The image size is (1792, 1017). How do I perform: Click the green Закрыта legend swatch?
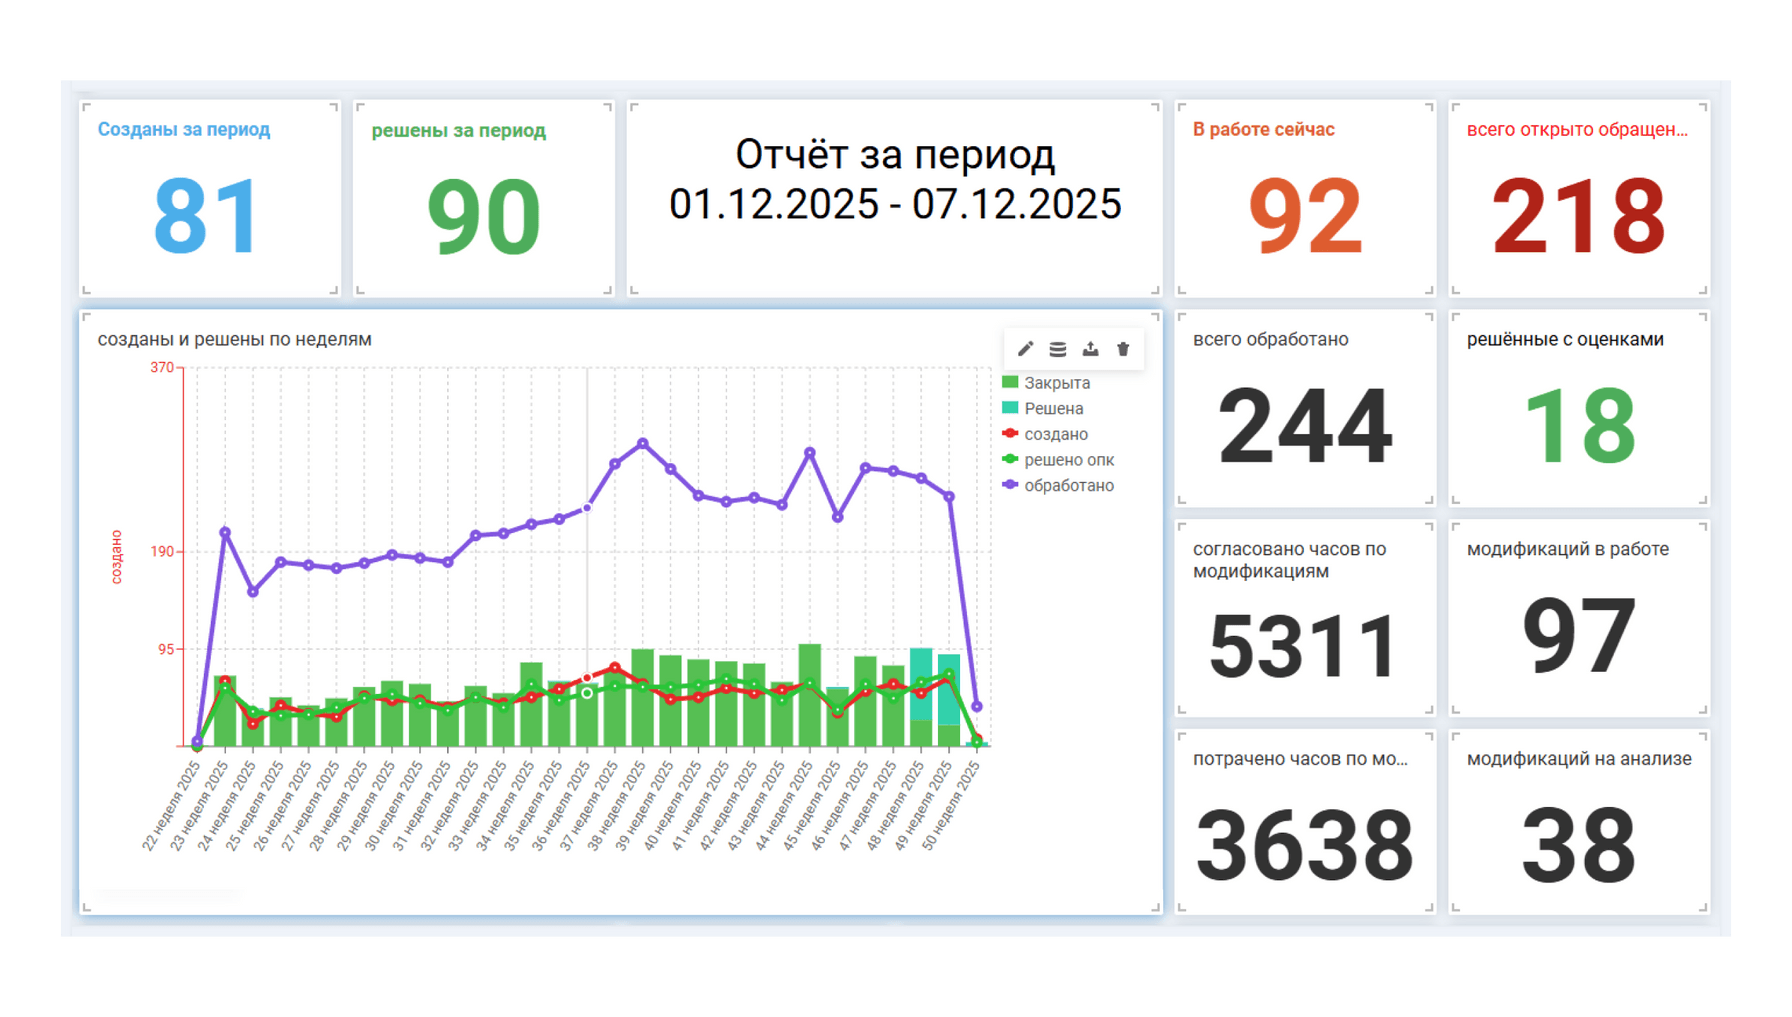[1010, 383]
